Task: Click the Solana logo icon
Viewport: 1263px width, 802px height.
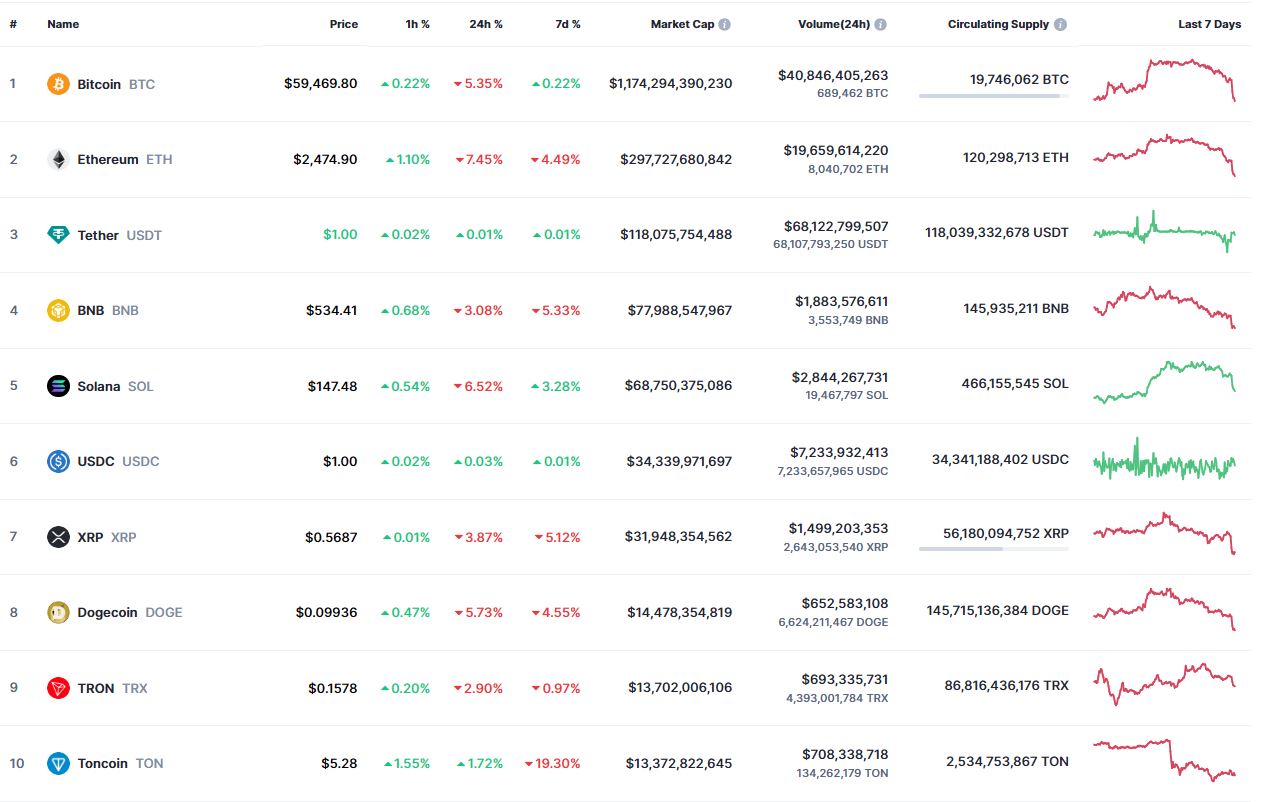Action: click(59, 386)
